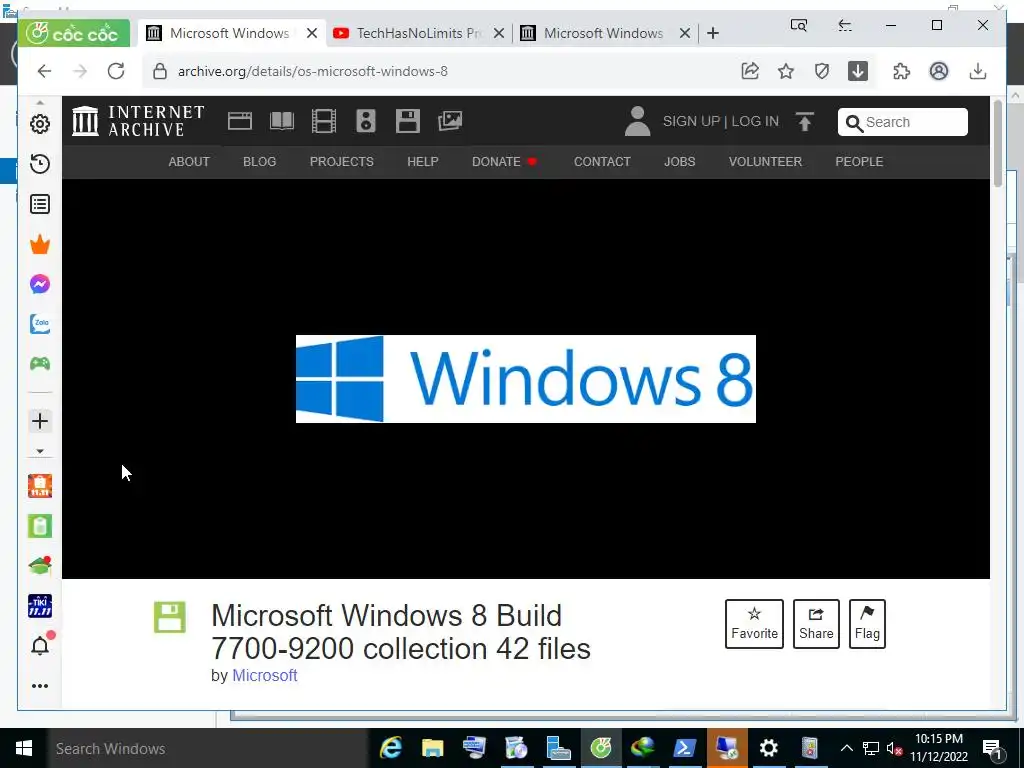Click the Windows 8 logo image
Image resolution: width=1024 pixels, height=768 pixels.
[526, 379]
